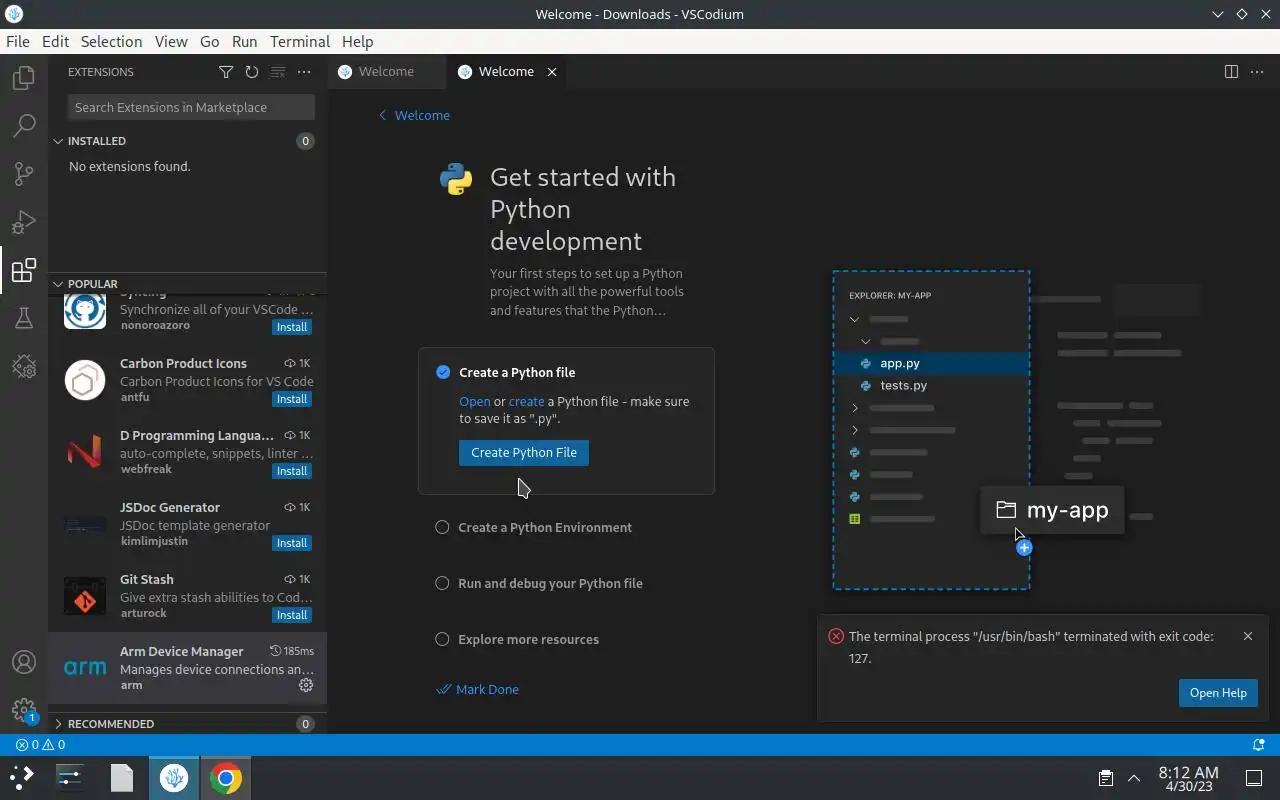1280x800 pixels.
Task: Install the Git Stash extension
Action: point(292,615)
